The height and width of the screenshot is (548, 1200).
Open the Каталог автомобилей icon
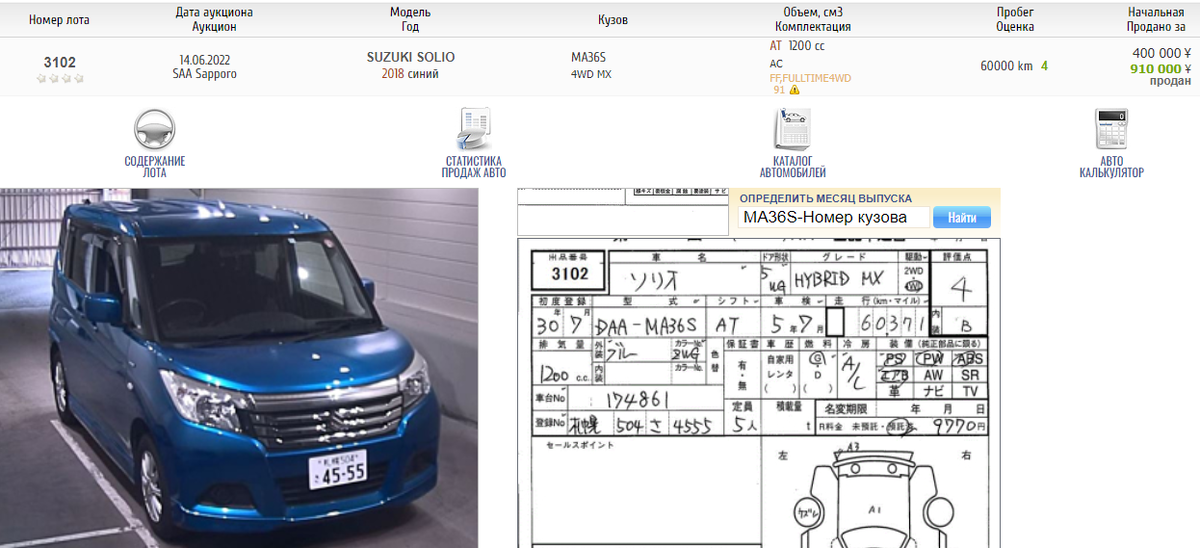(x=792, y=130)
